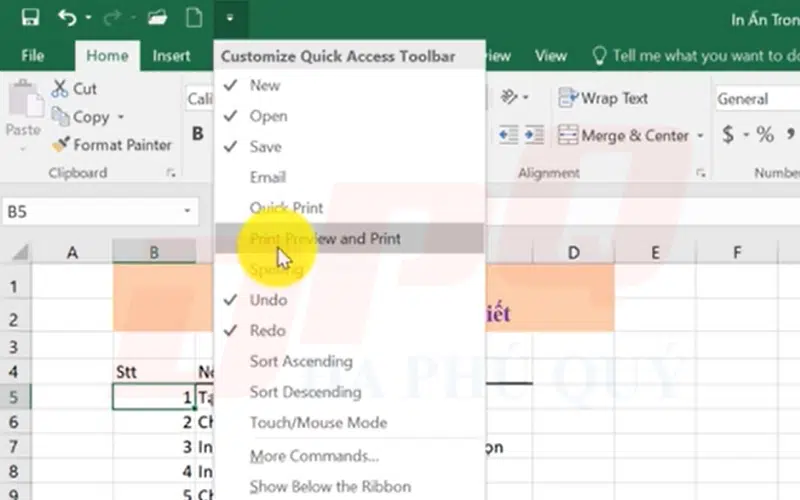
Task: Expand the Copy options arrow
Action: [121, 117]
